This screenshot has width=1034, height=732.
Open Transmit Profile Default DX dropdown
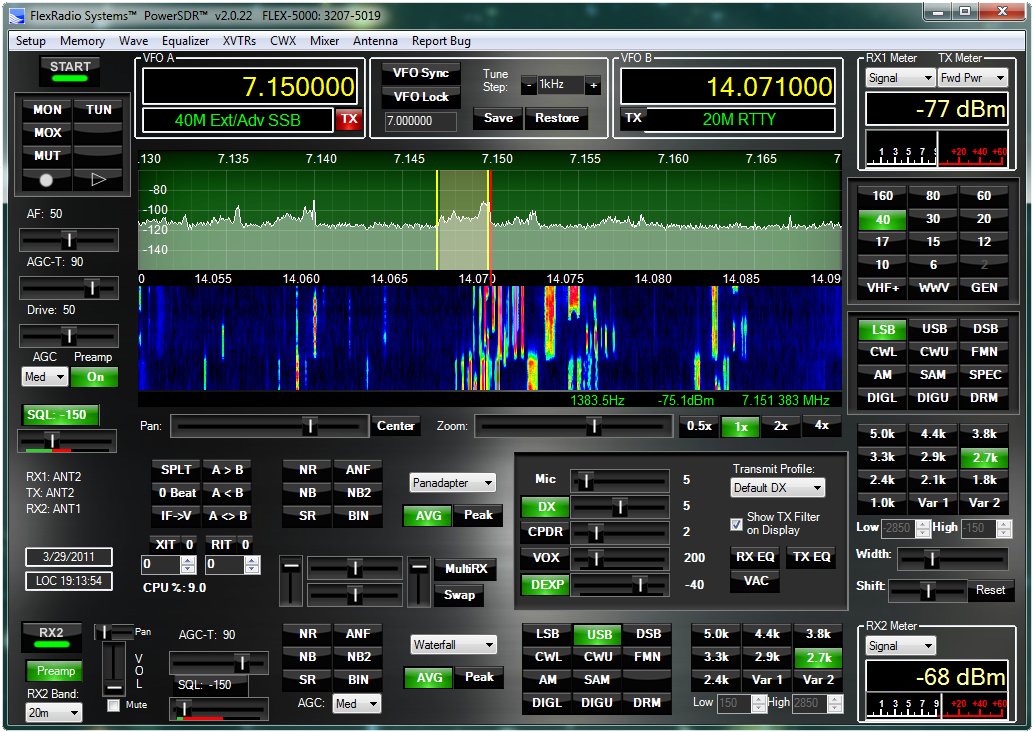777,488
